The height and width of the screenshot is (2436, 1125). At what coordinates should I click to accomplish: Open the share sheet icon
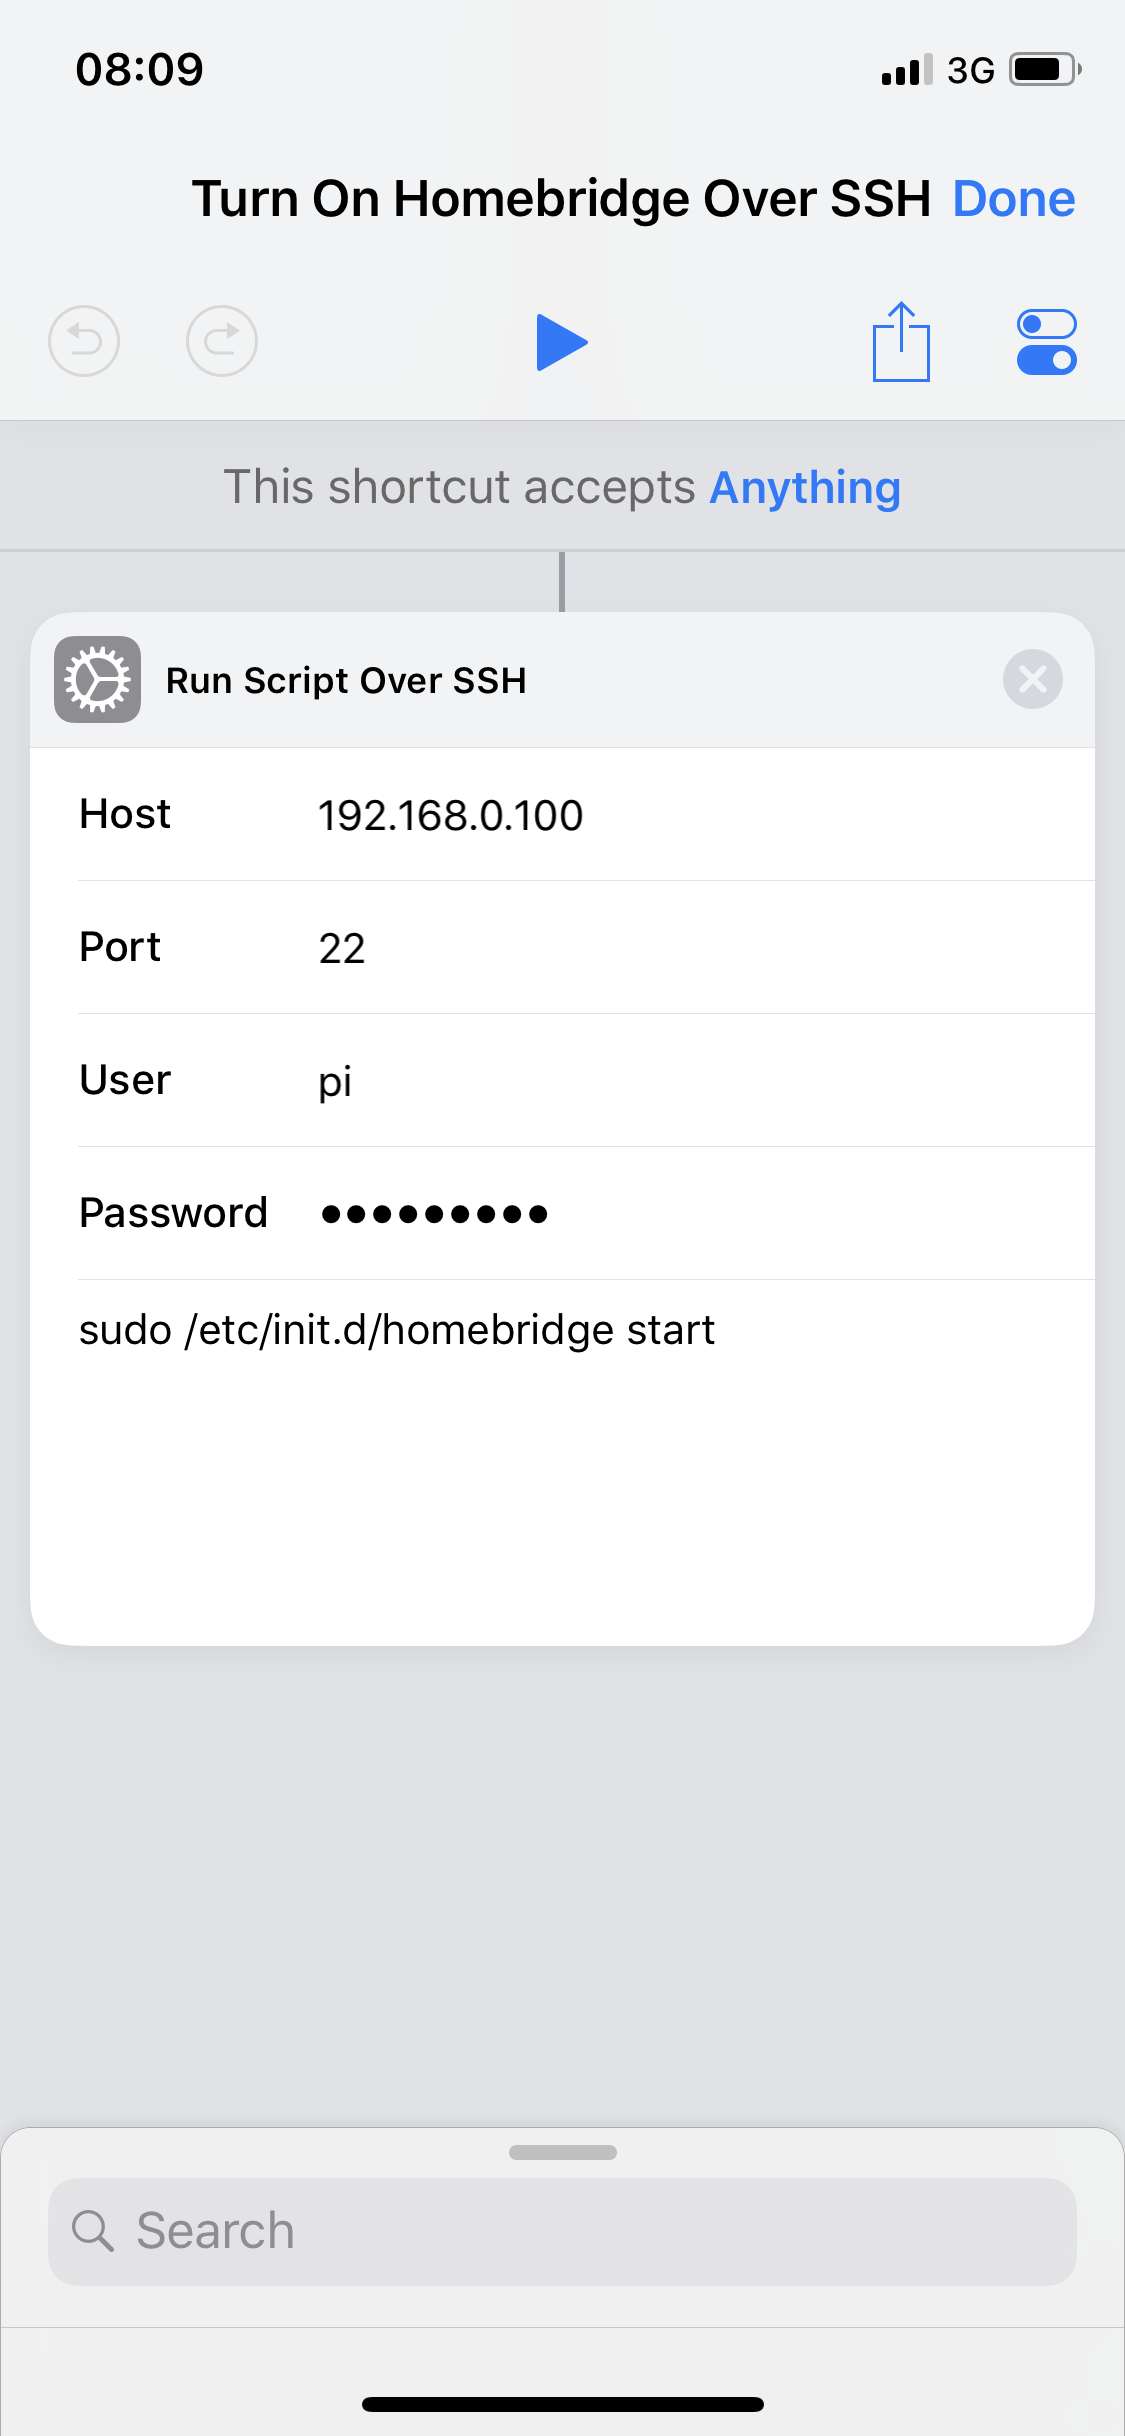pos(901,342)
